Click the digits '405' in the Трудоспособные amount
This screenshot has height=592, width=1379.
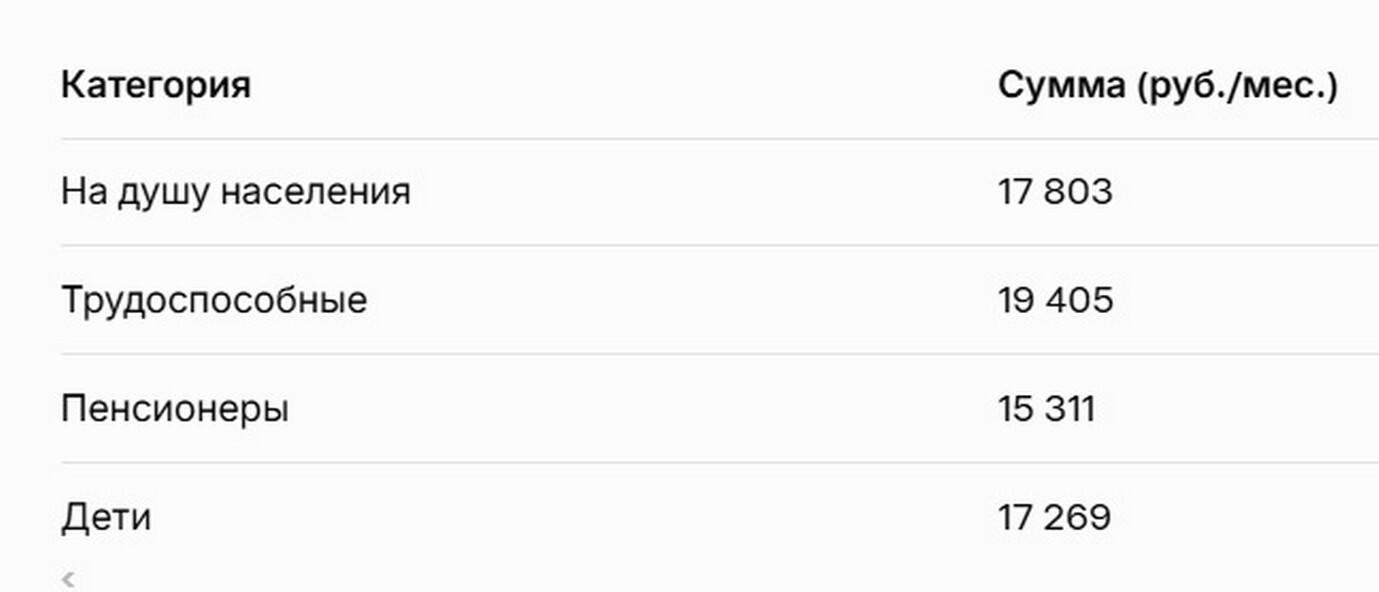(x=1079, y=300)
